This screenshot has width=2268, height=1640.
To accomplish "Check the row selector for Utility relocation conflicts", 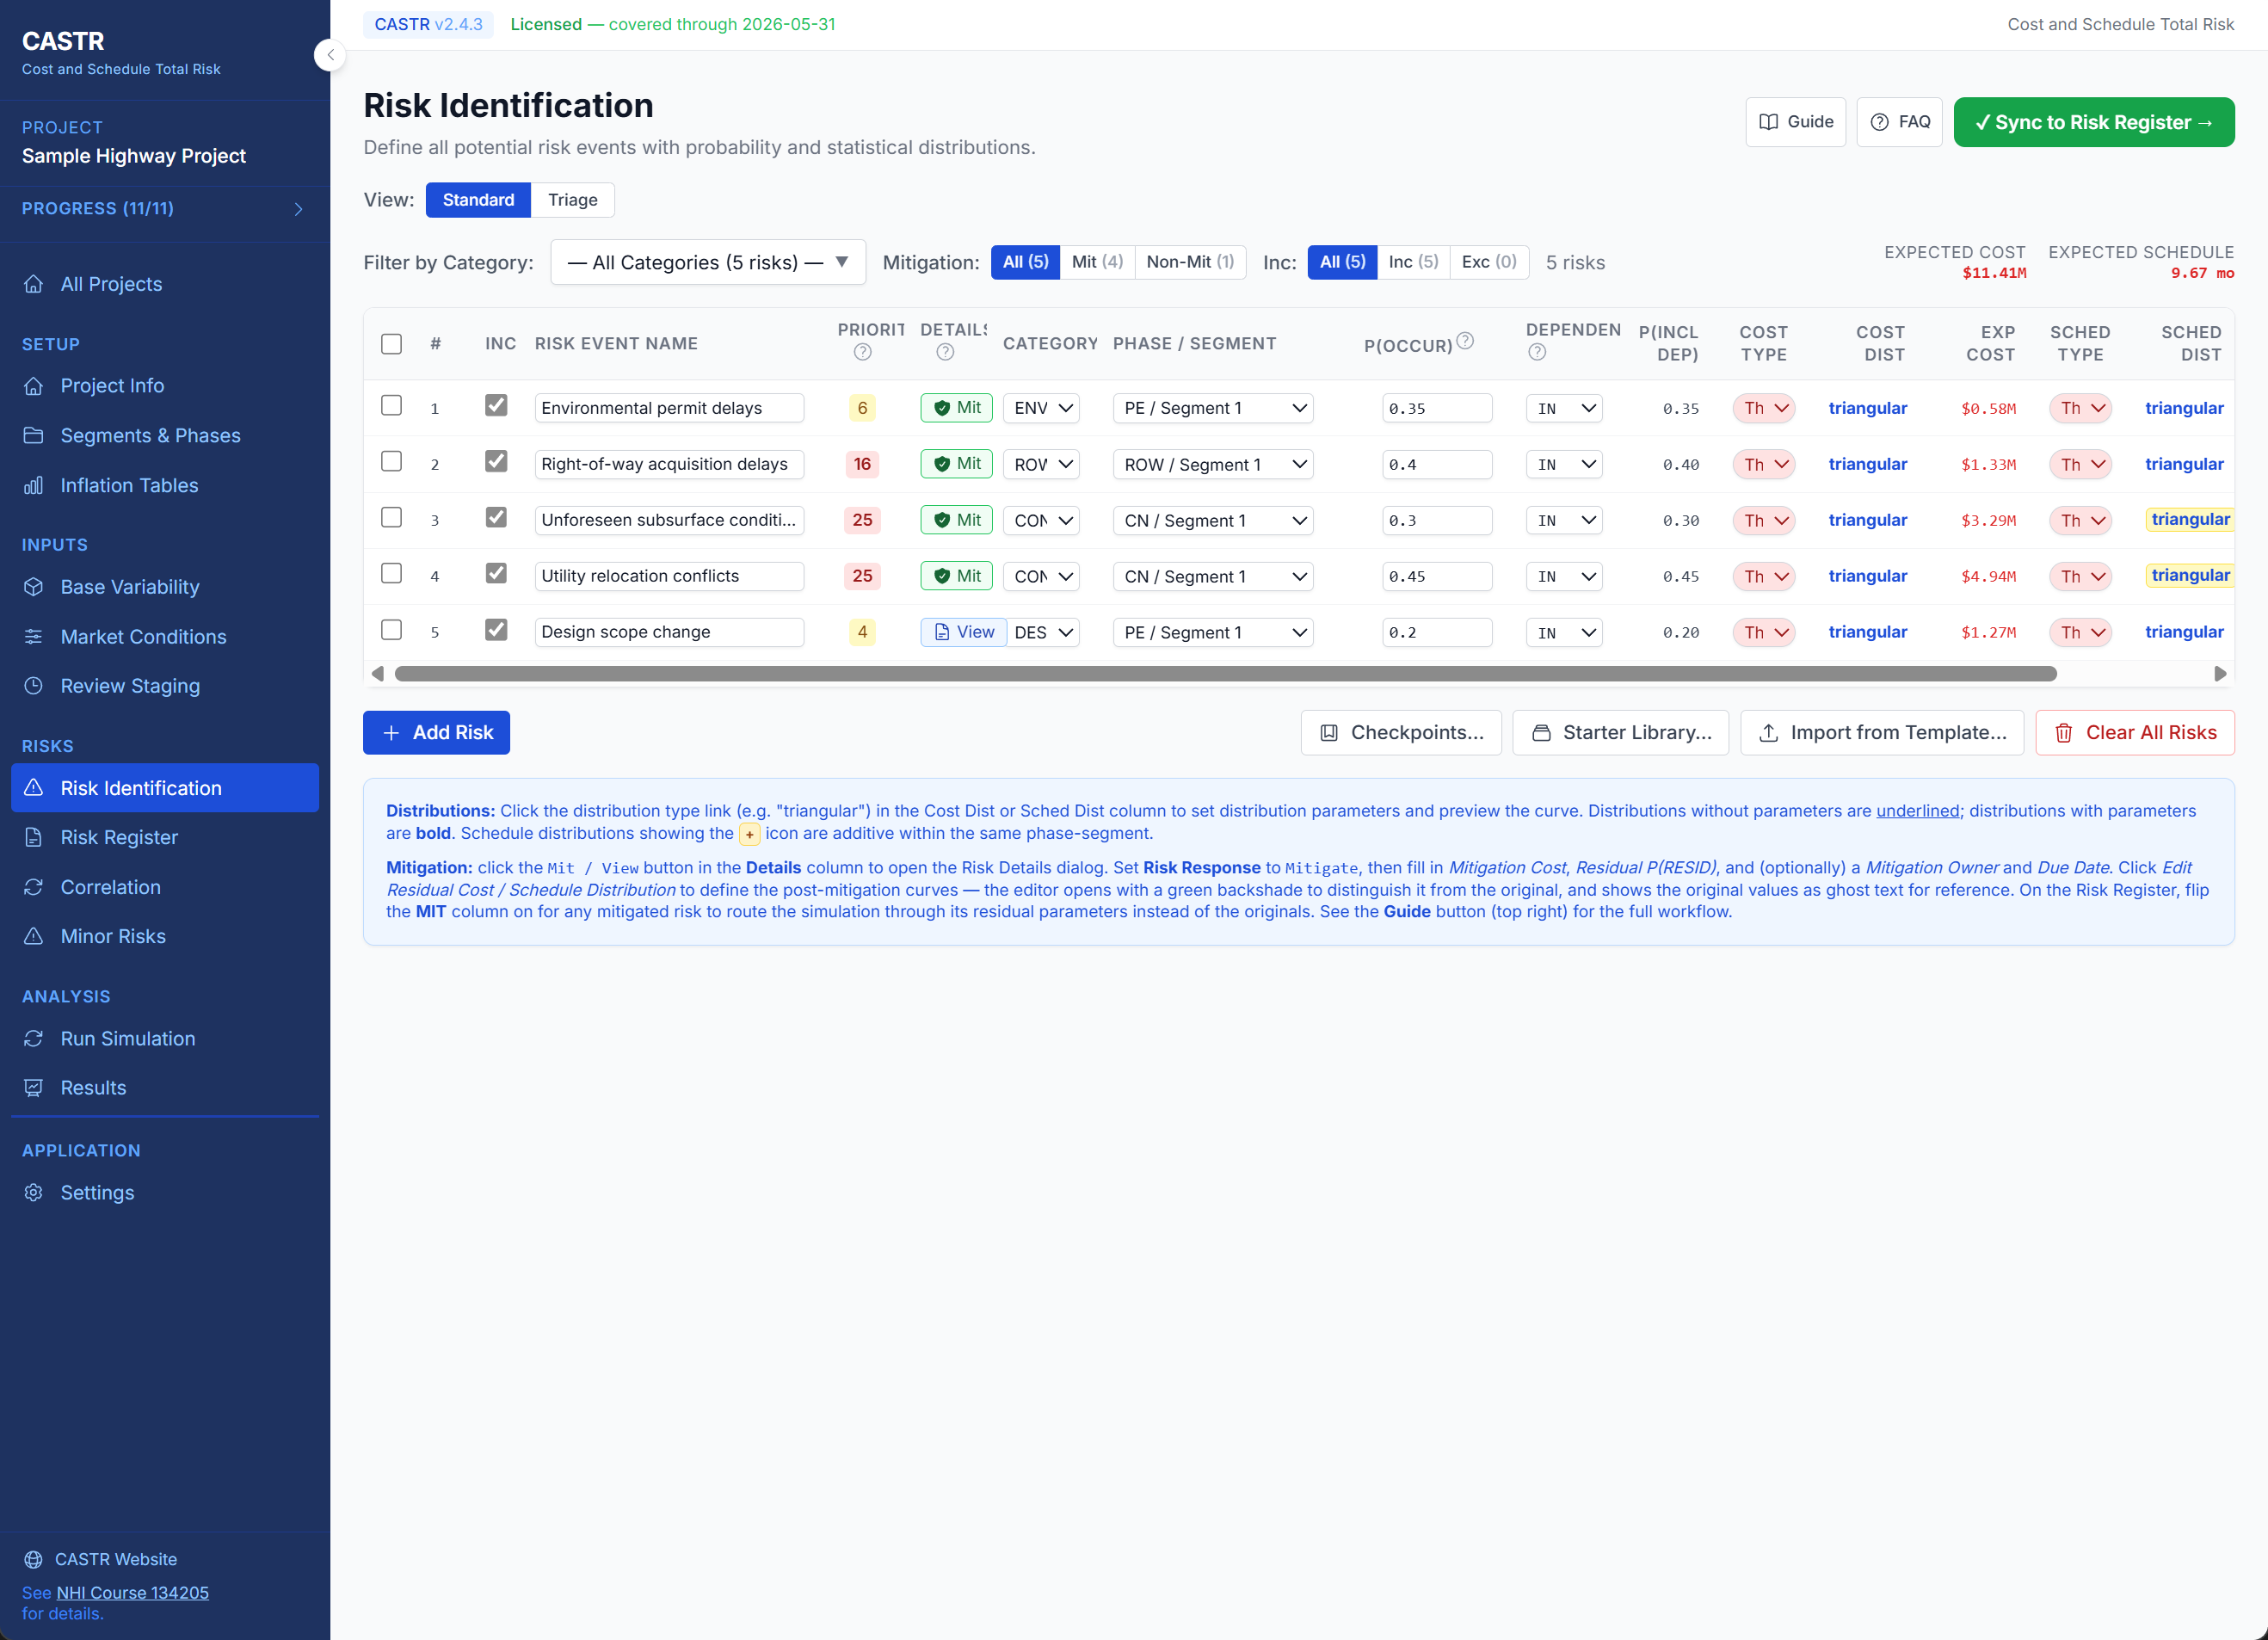I will click(391, 573).
